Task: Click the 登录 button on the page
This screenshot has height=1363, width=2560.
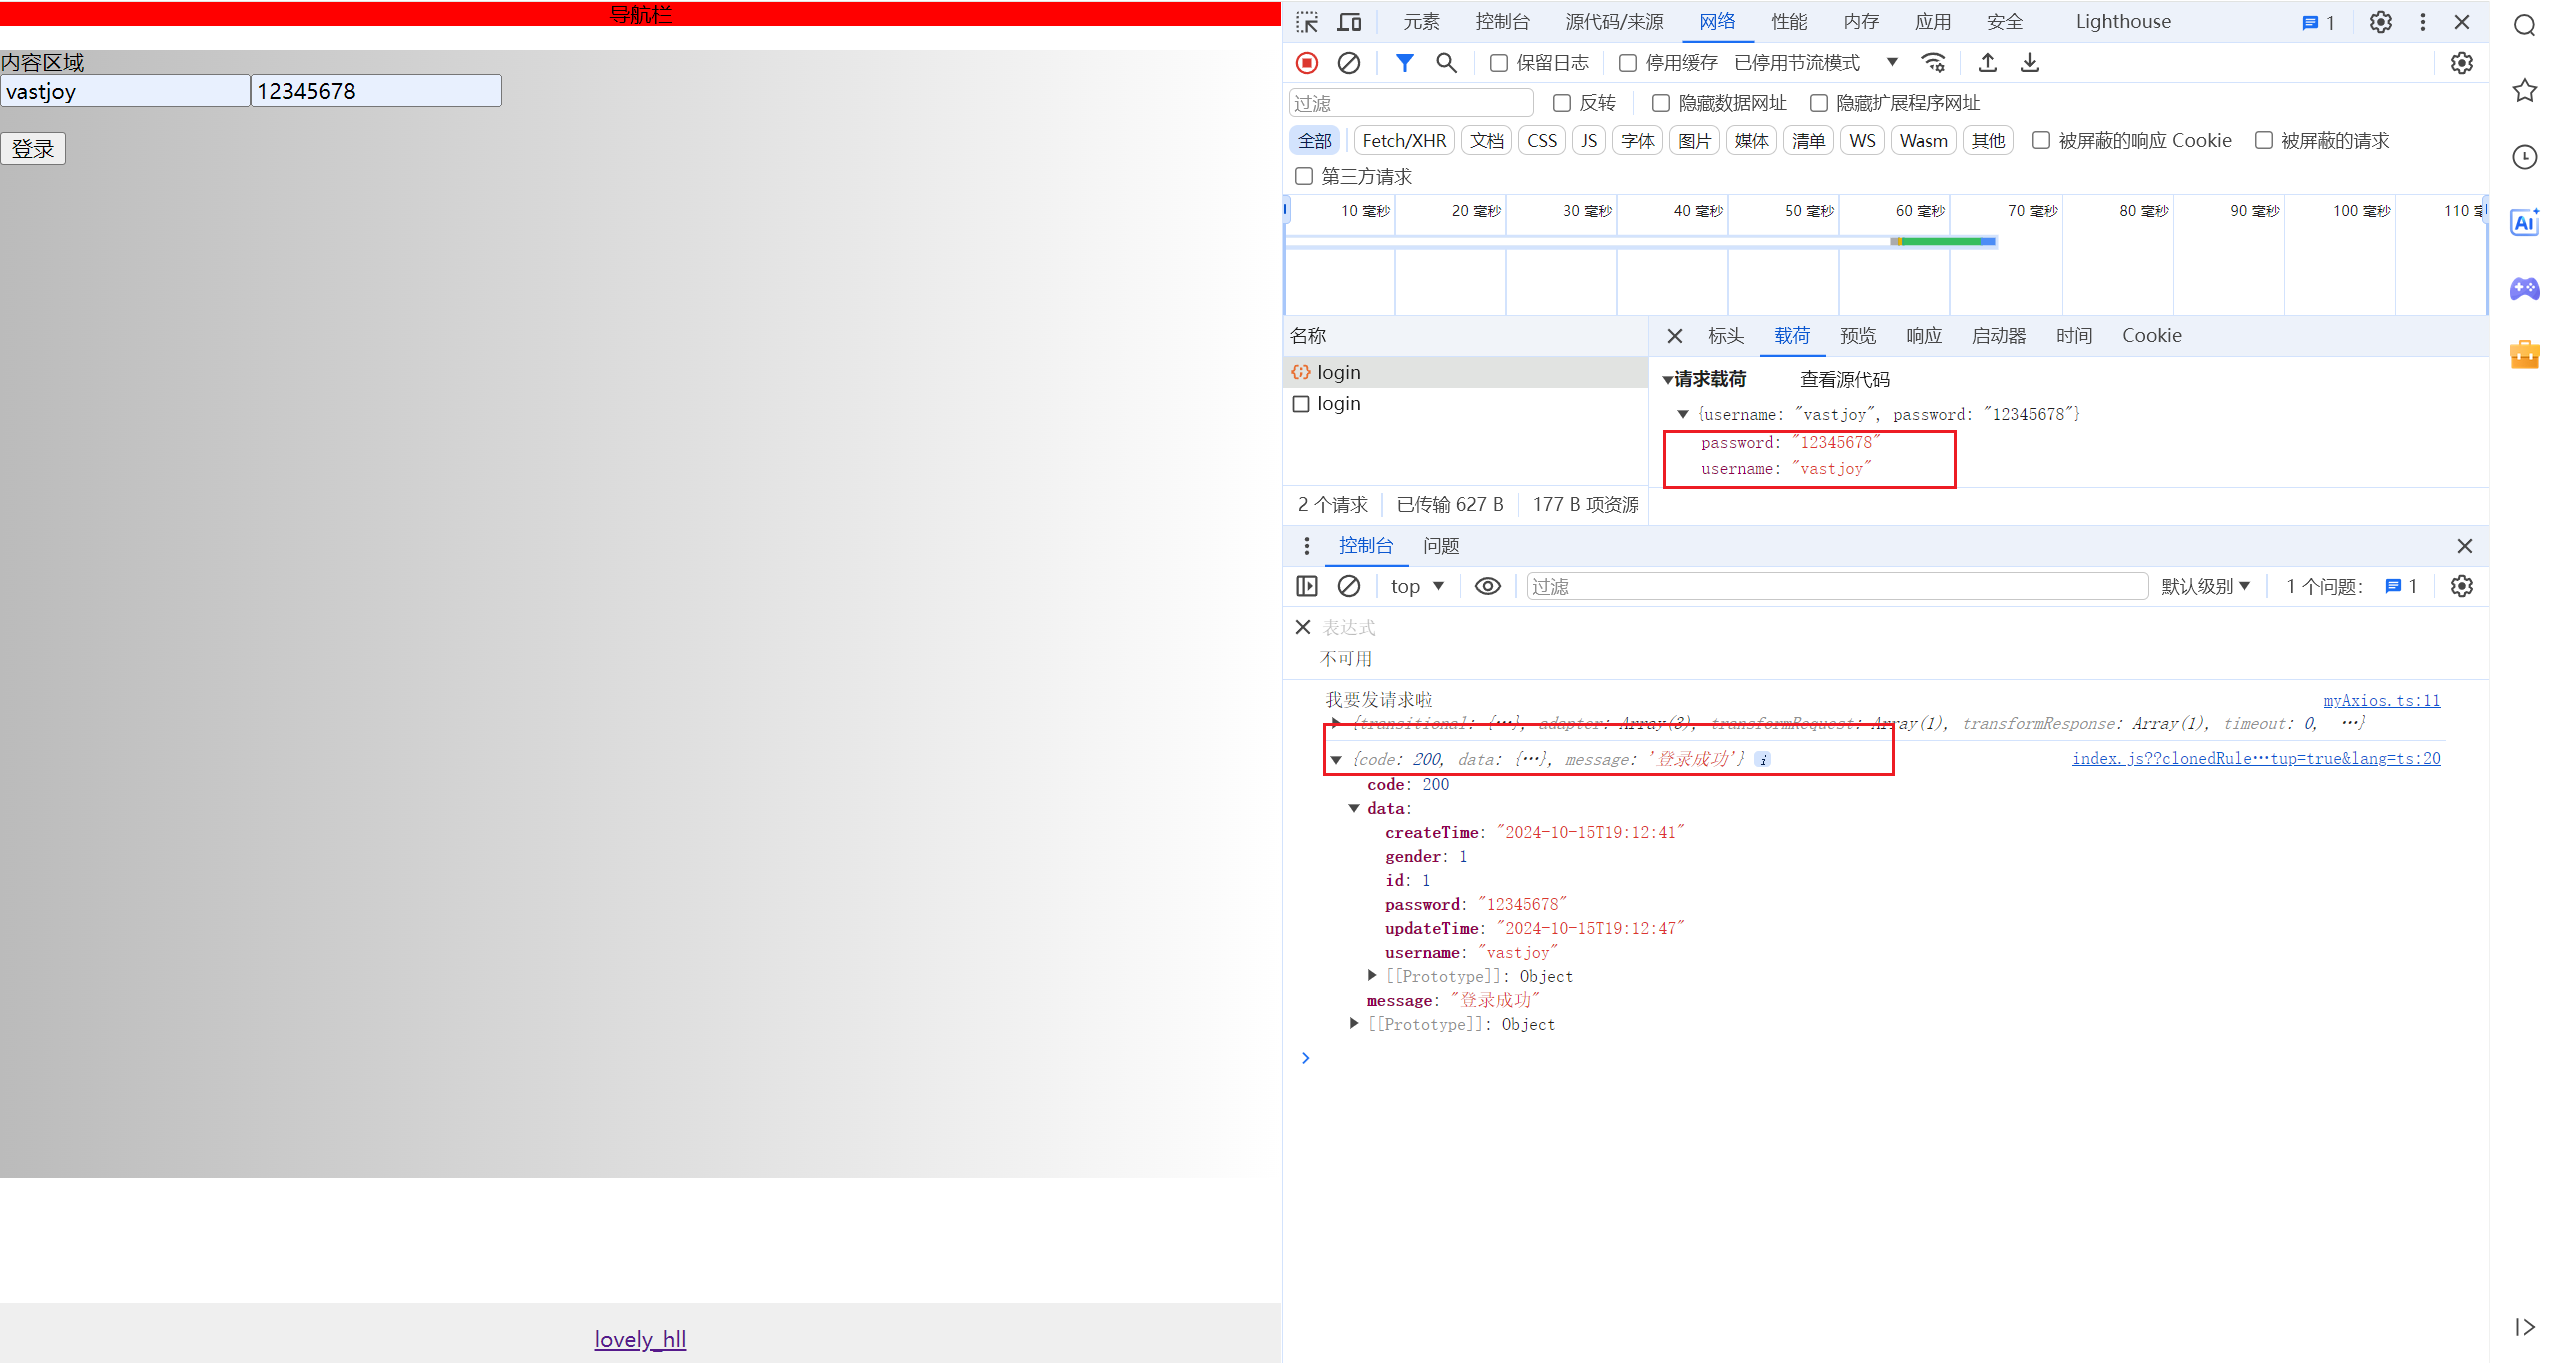Action: [x=33, y=148]
